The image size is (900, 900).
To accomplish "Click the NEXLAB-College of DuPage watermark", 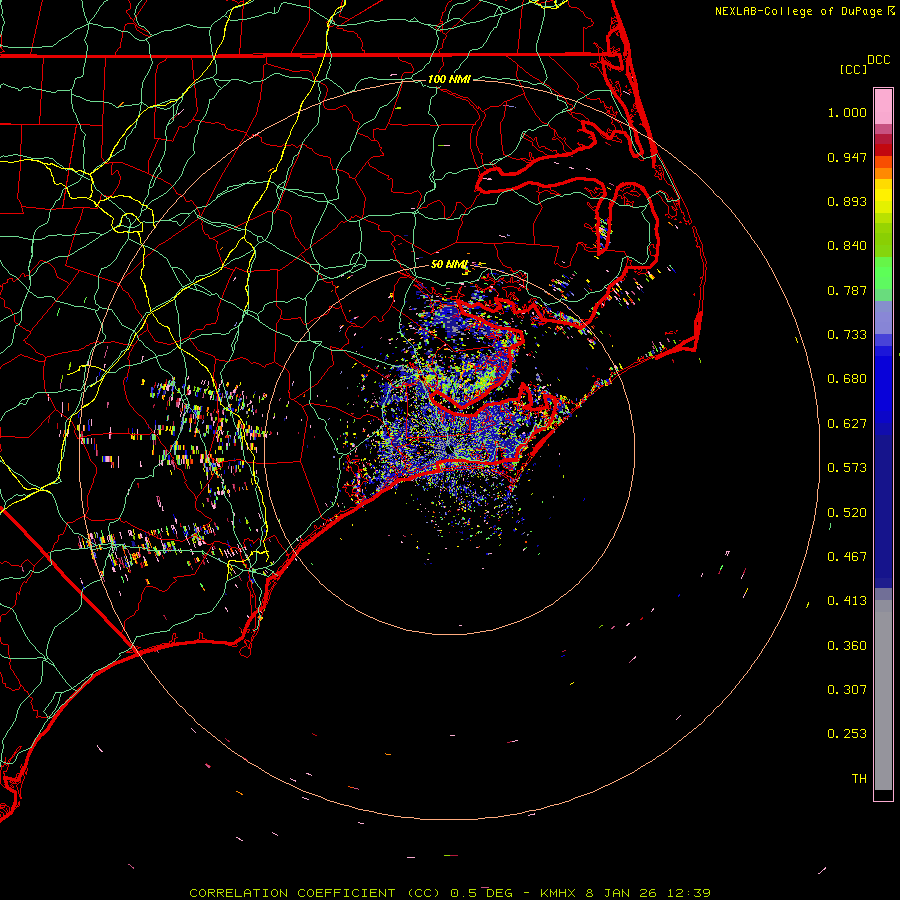I will [799, 11].
